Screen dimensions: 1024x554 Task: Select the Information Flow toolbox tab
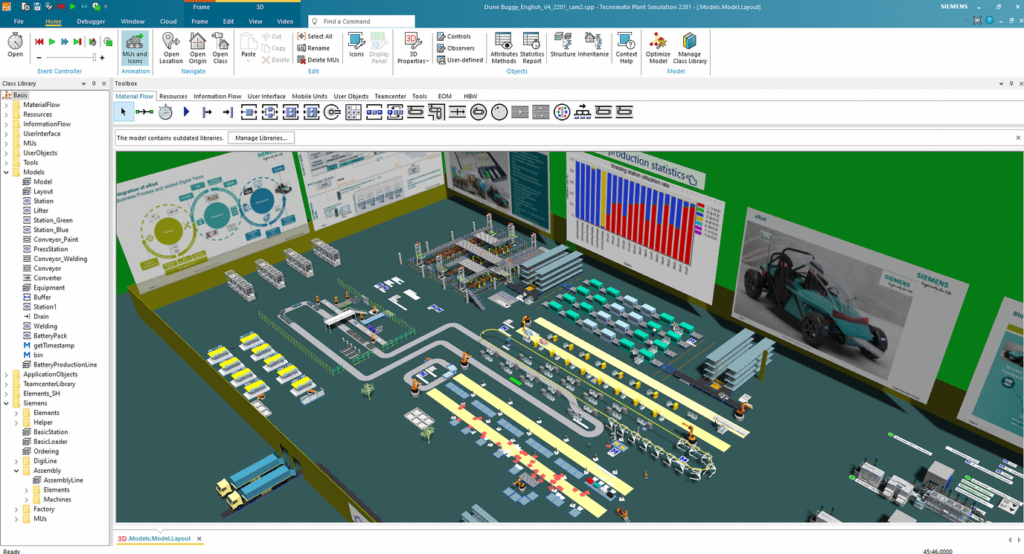[217, 96]
